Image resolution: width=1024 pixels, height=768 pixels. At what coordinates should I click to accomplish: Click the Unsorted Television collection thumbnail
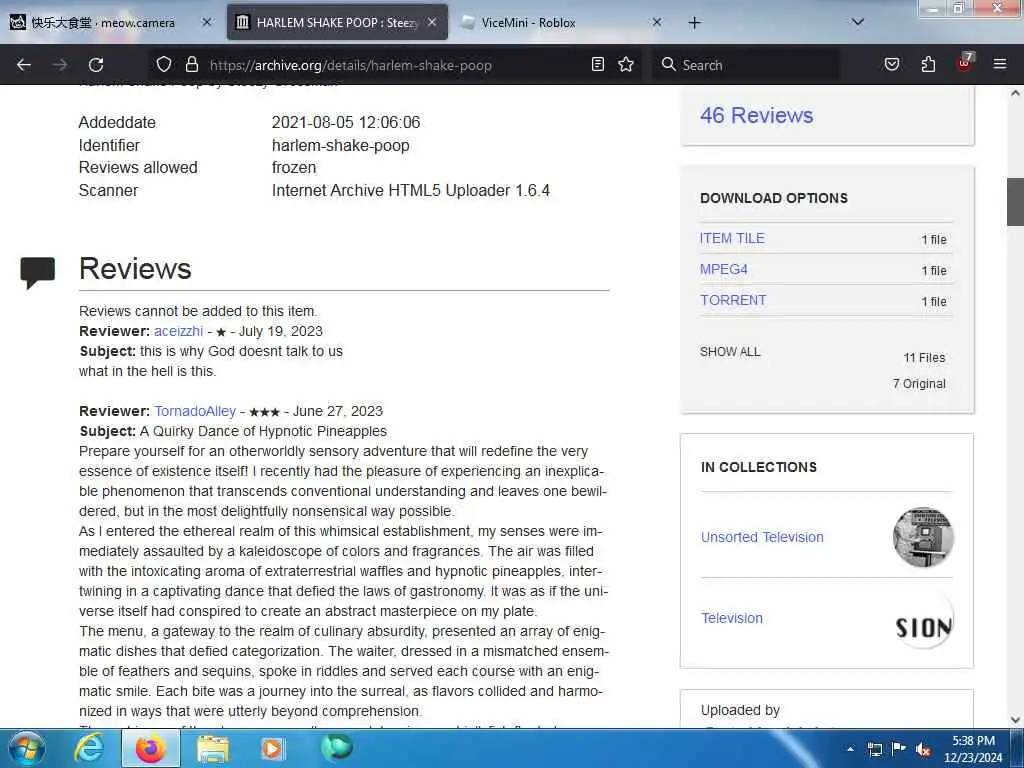pyautogui.click(x=923, y=537)
